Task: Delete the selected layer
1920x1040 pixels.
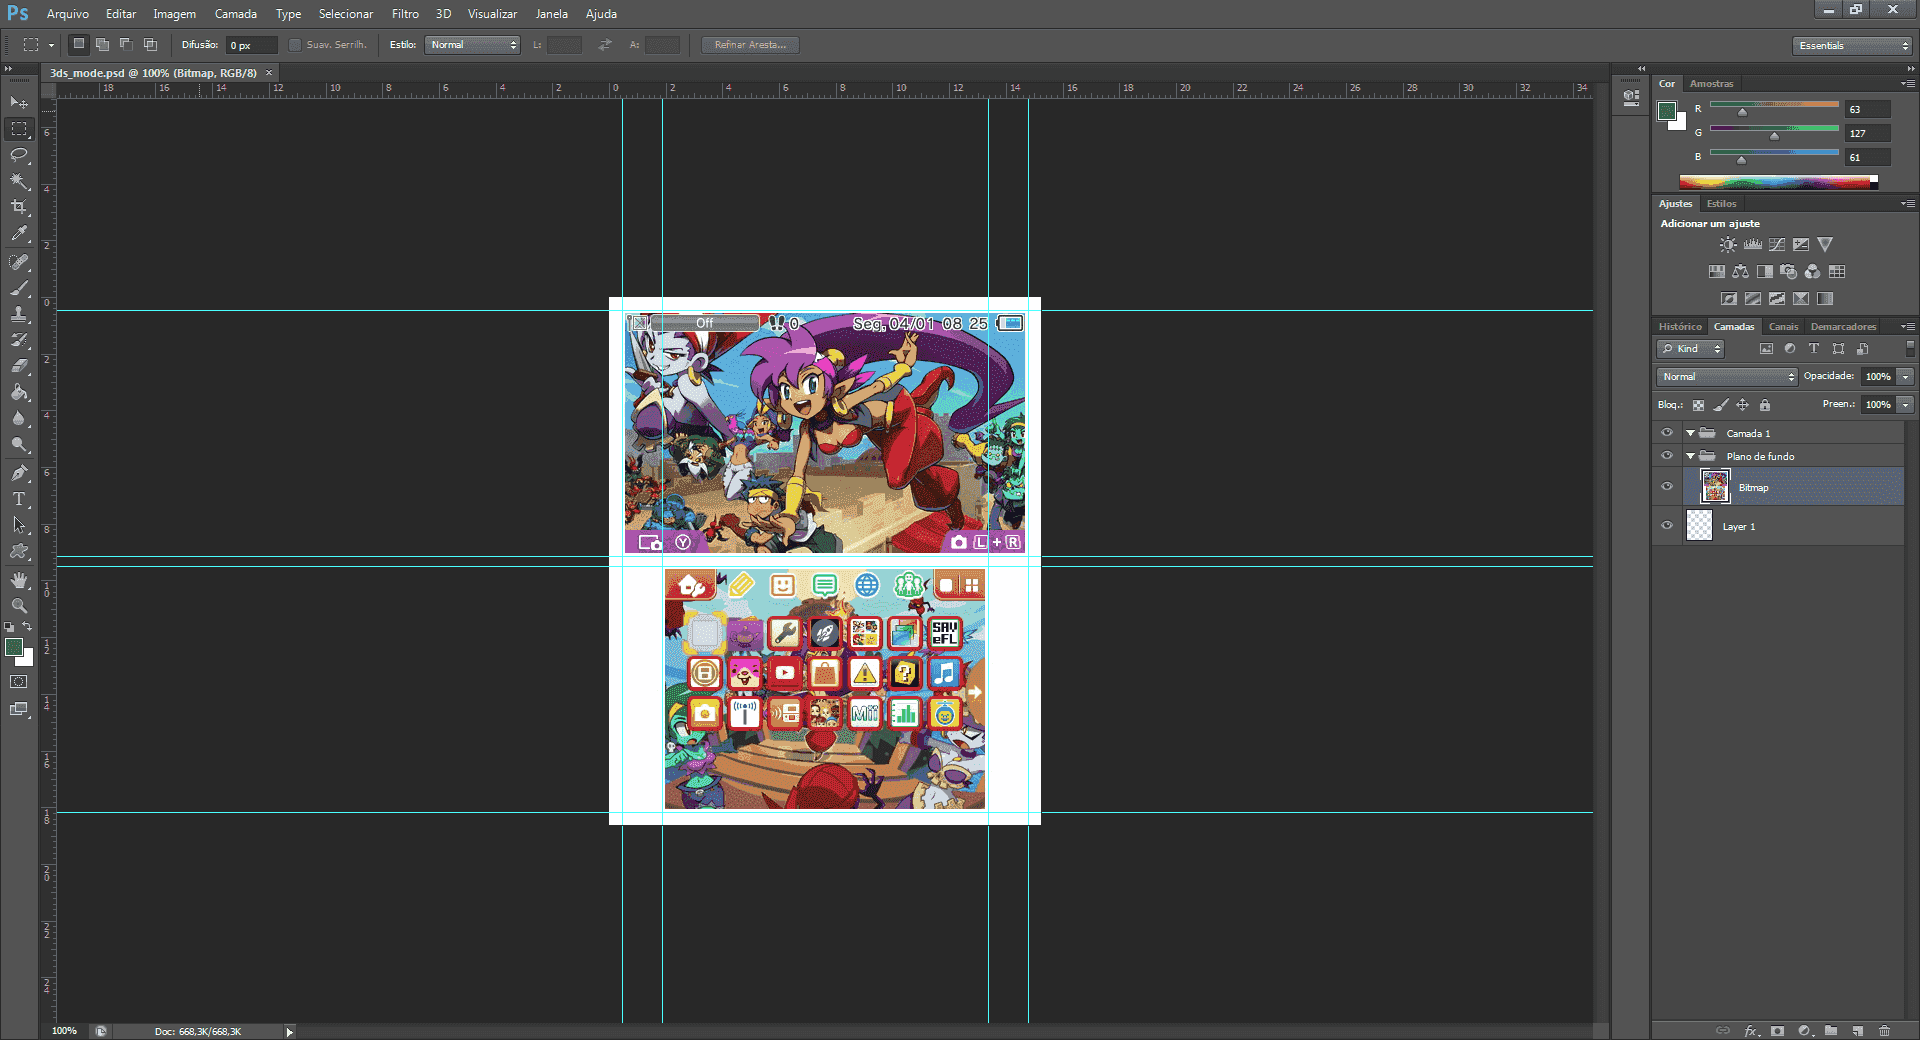Action: click(1884, 1030)
